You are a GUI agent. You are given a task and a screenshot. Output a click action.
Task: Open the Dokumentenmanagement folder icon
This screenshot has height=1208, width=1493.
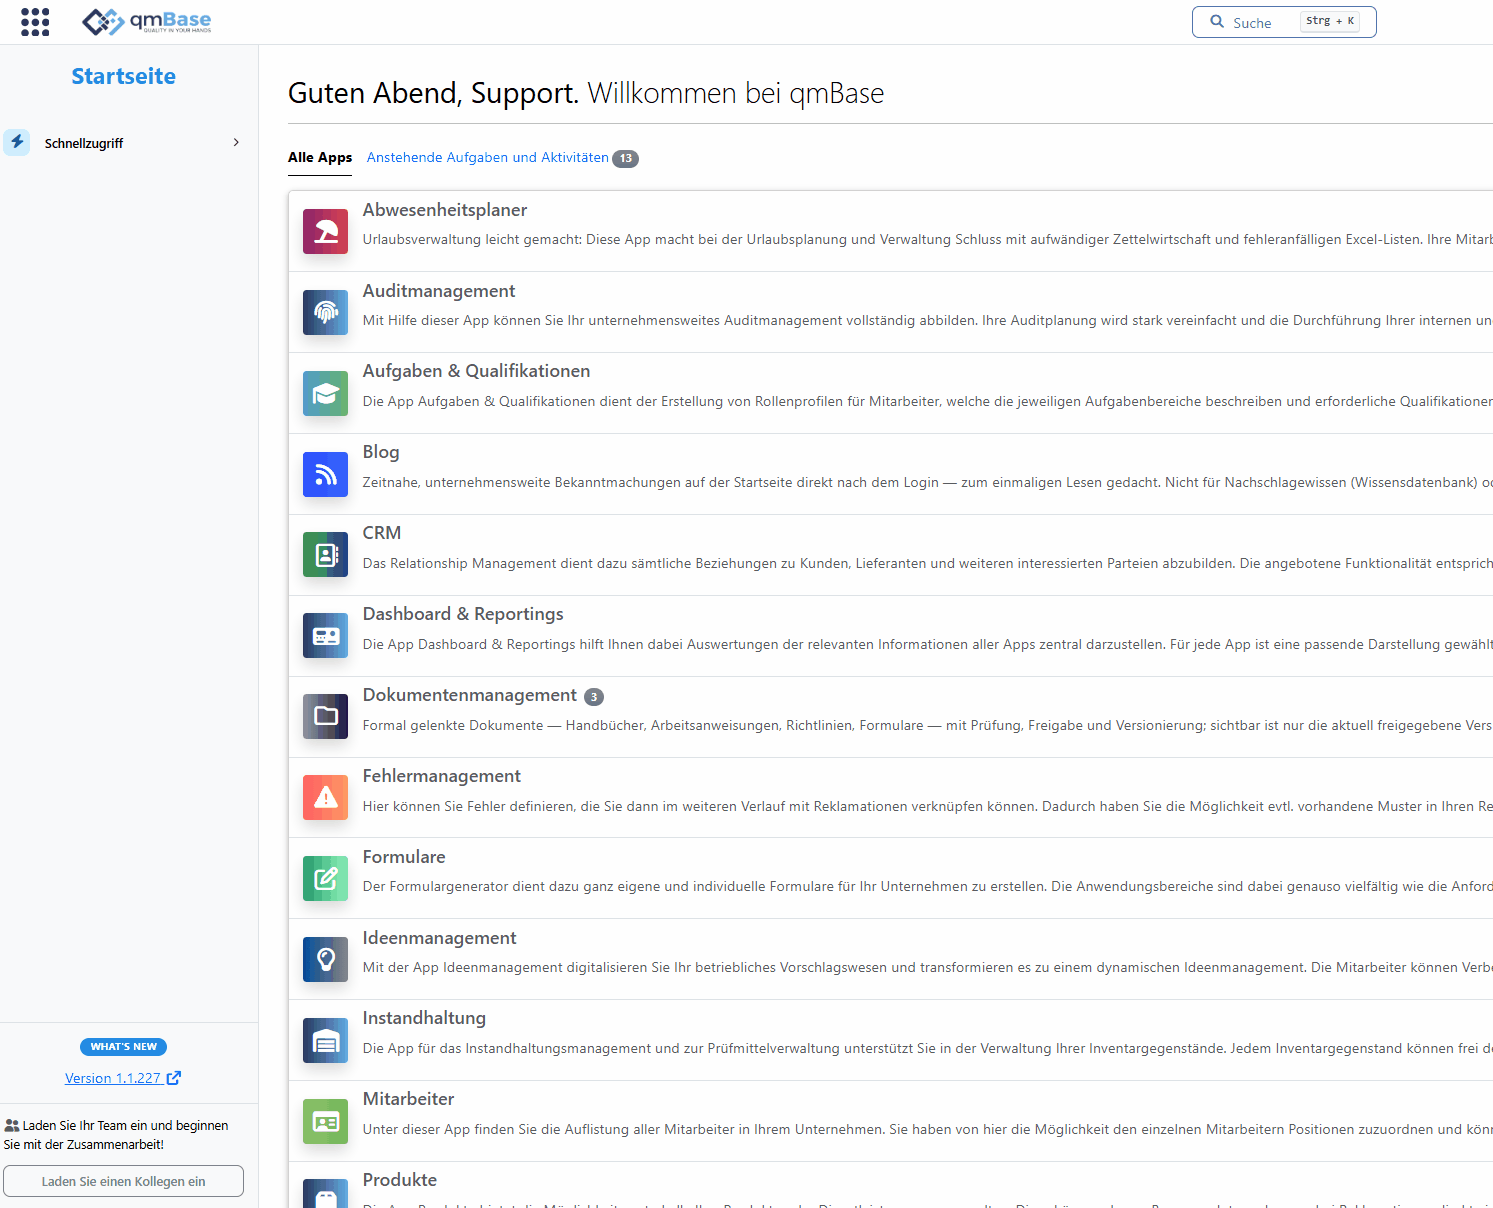[325, 716]
